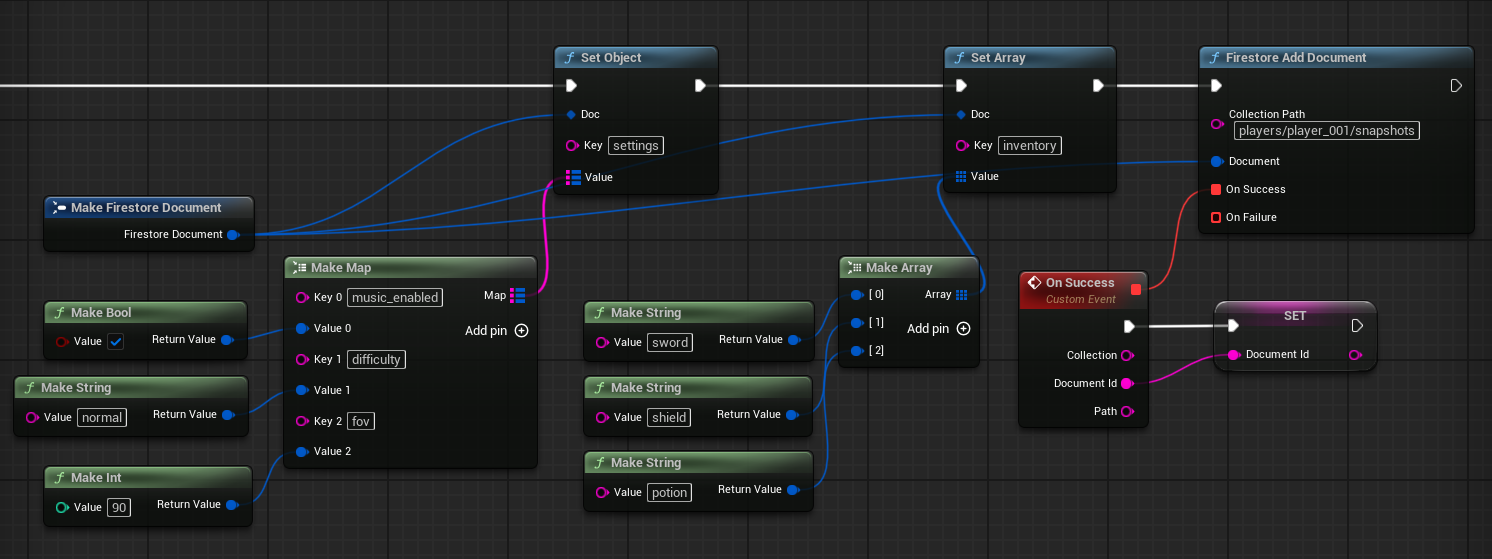Edit the settings Key field in Set Object

pyautogui.click(x=635, y=146)
